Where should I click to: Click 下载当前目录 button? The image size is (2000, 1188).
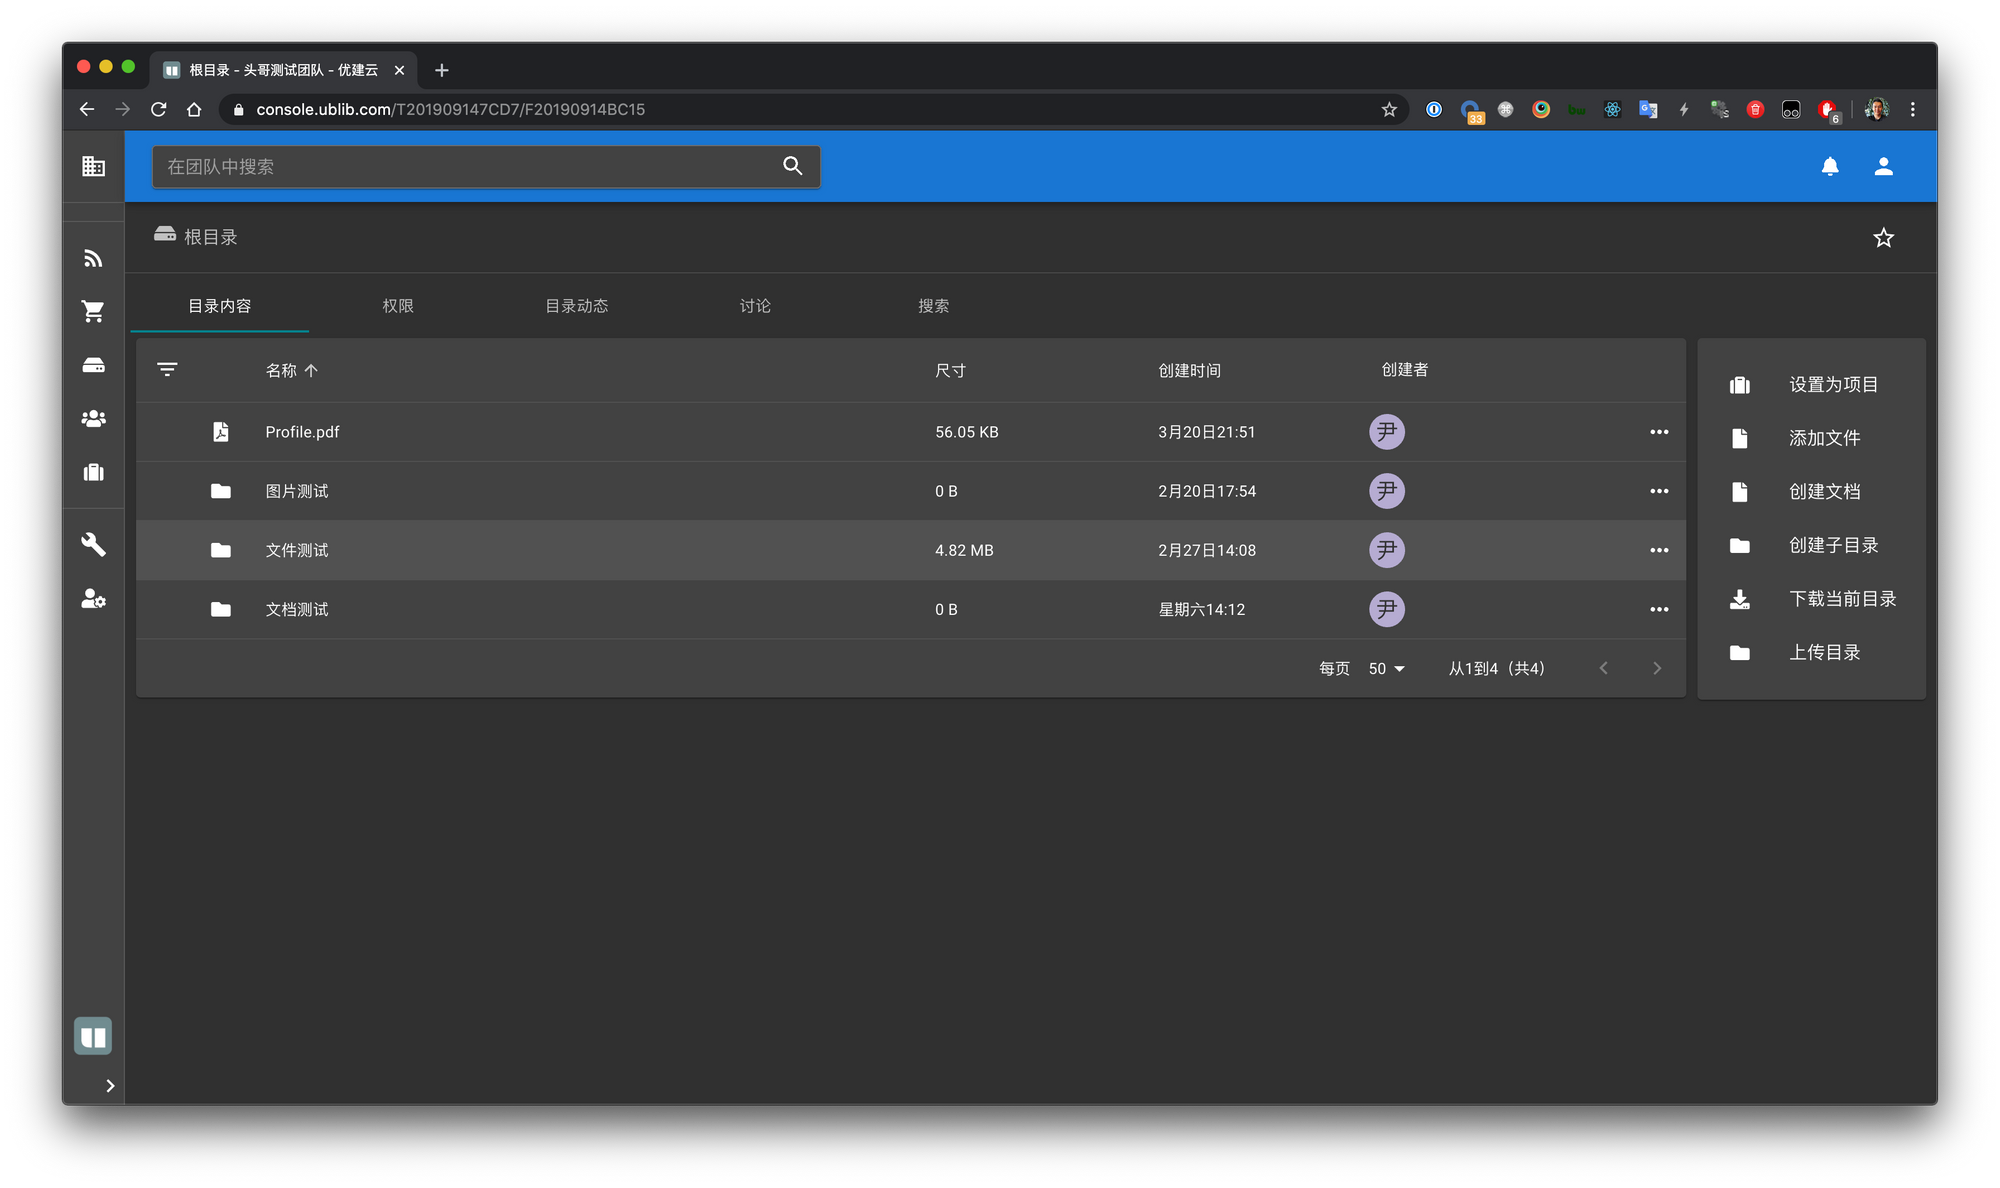point(1841,598)
